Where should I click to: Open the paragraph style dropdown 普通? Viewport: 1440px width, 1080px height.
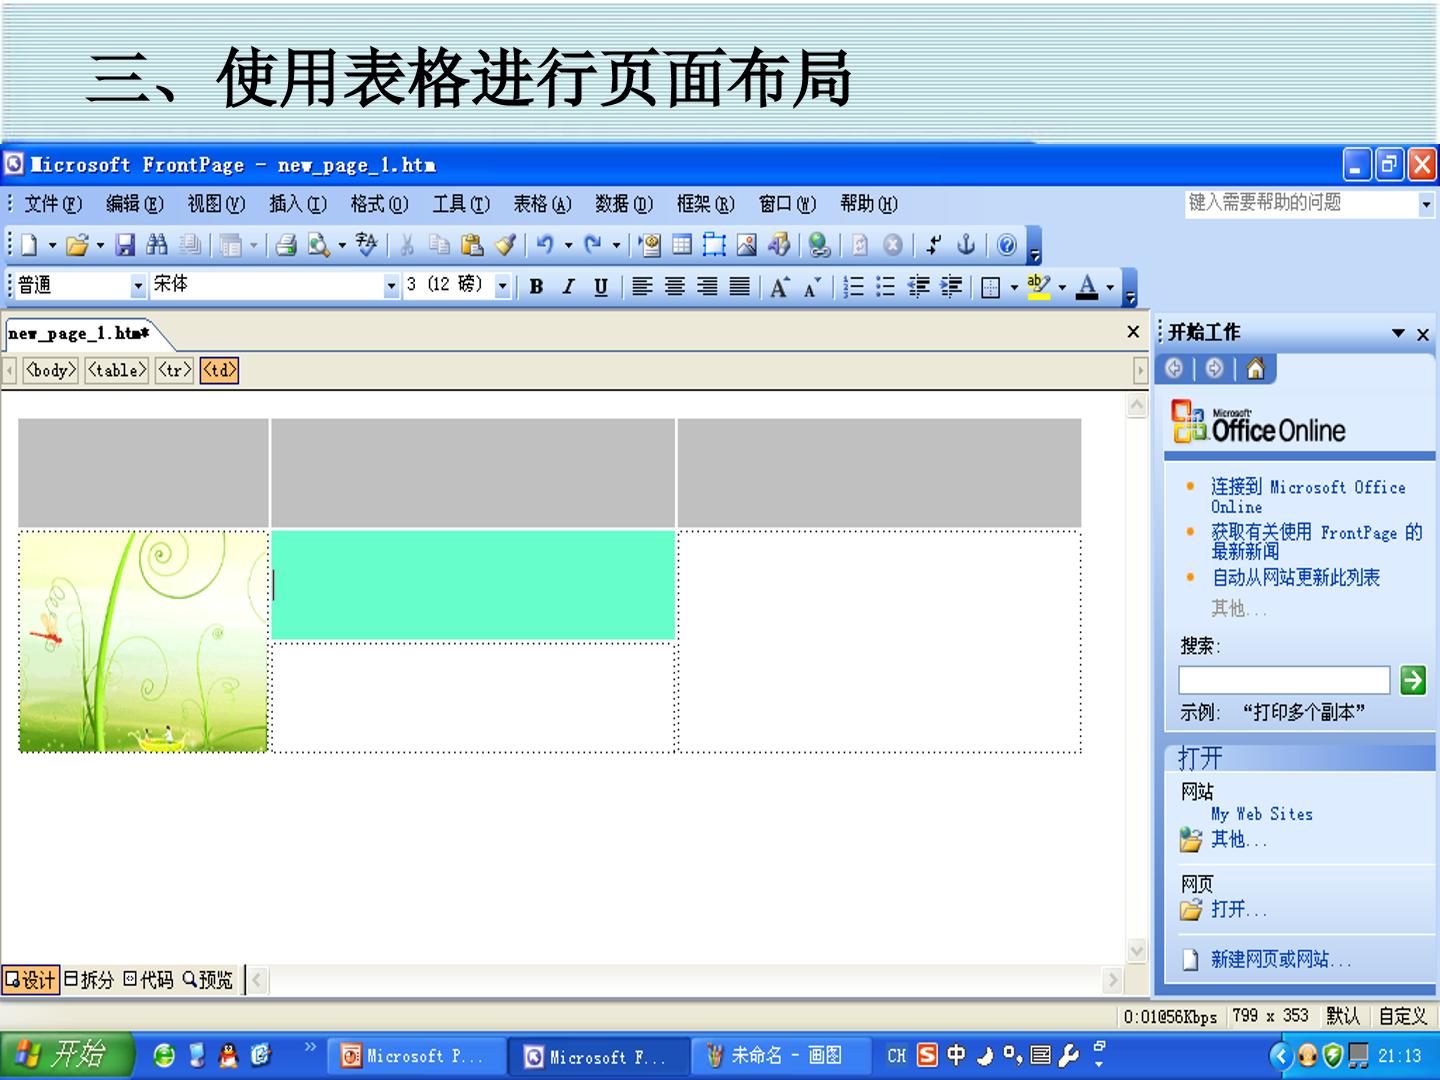(139, 286)
